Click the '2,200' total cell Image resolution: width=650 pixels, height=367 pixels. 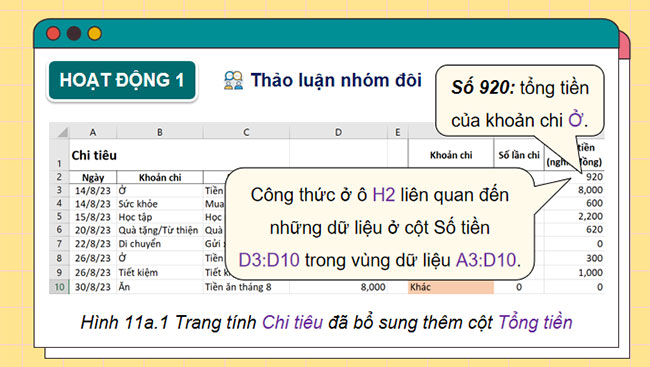(x=590, y=216)
